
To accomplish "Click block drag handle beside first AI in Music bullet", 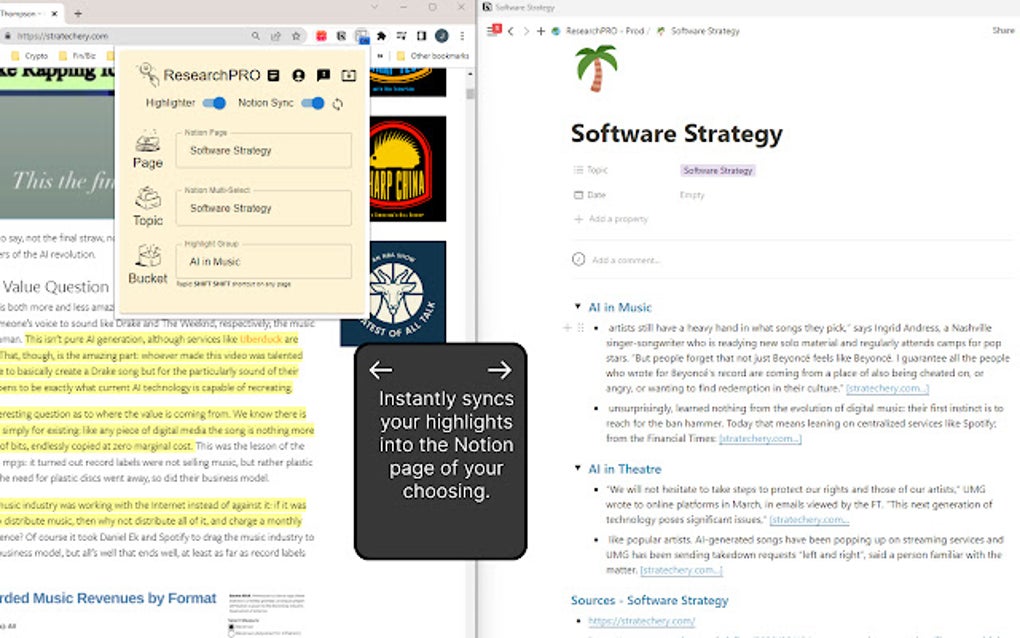I will [x=581, y=328].
